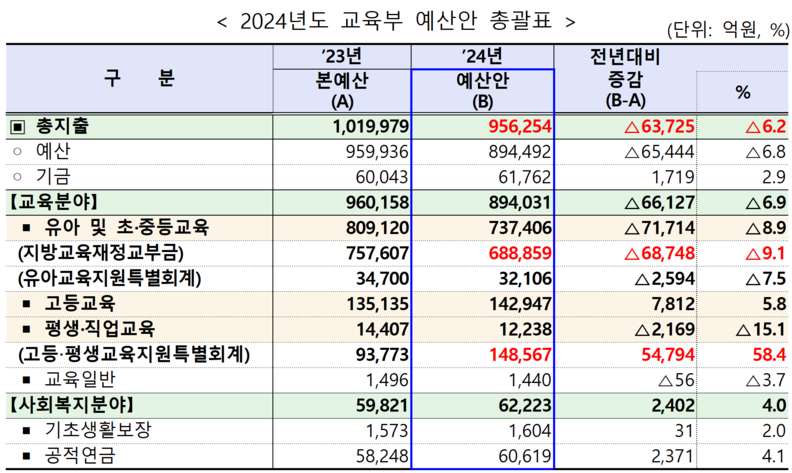Click the red value 148,567
Viewport: 792px width, 473px height.
point(520,354)
